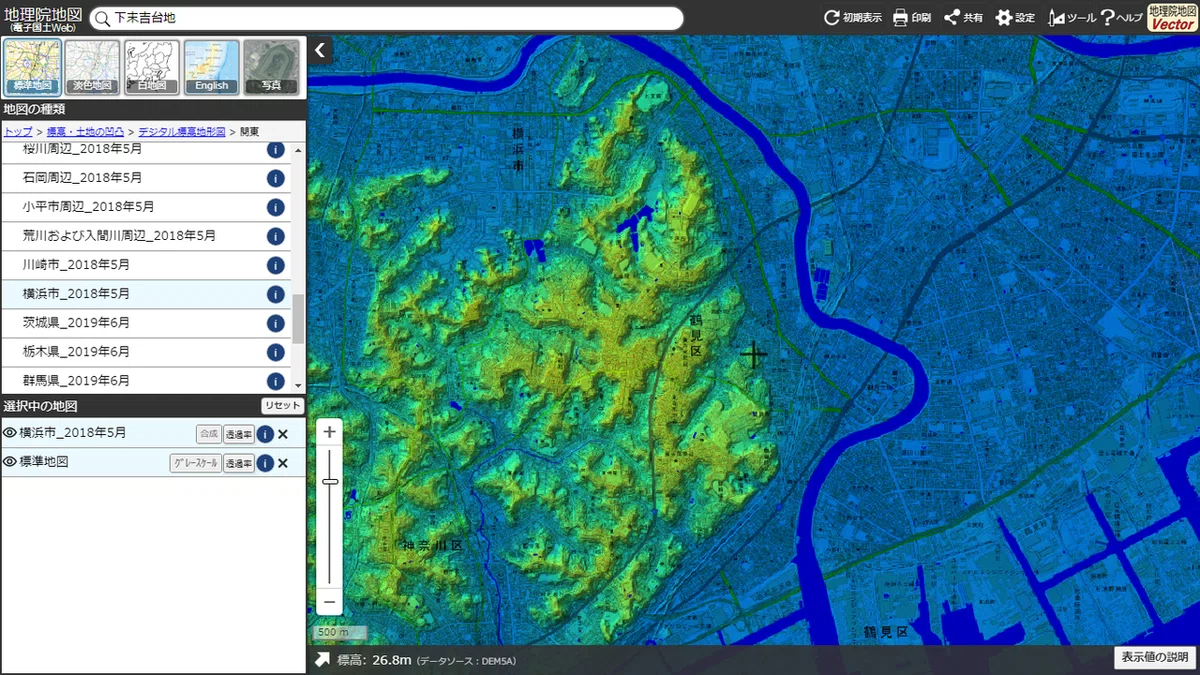Click the 地理院地図 site logo
The width and height of the screenshot is (1200, 675).
click(42, 18)
